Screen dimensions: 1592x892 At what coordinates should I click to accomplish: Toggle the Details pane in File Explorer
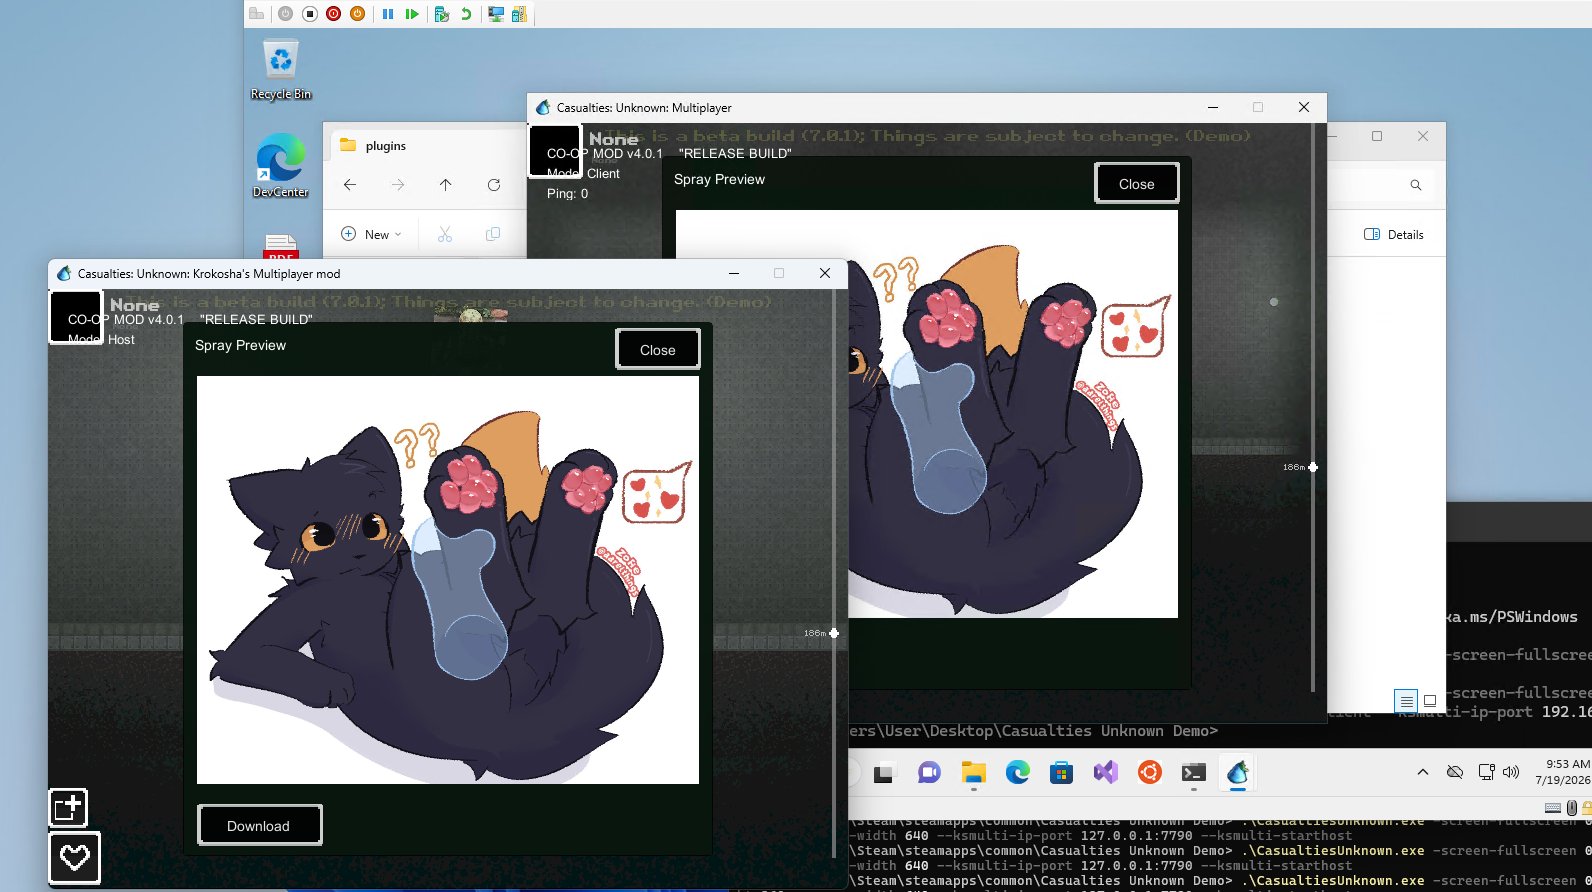point(1394,234)
